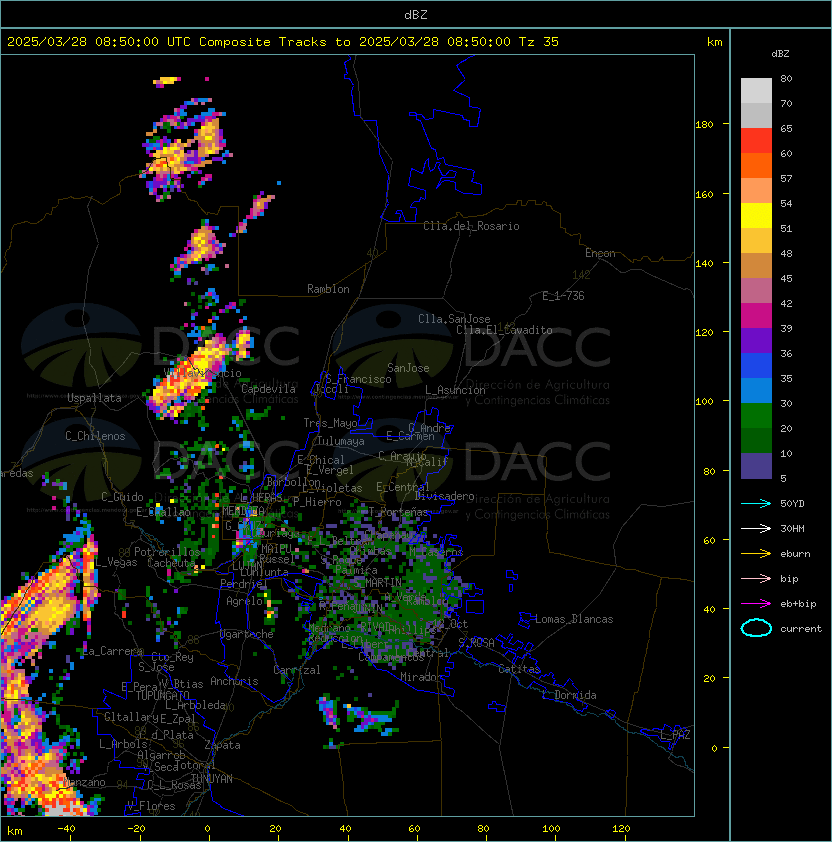Click the 'L_Asuncion' map label
Screen dimensions: 832x842
pyautogui.click(x=455, y=390)
